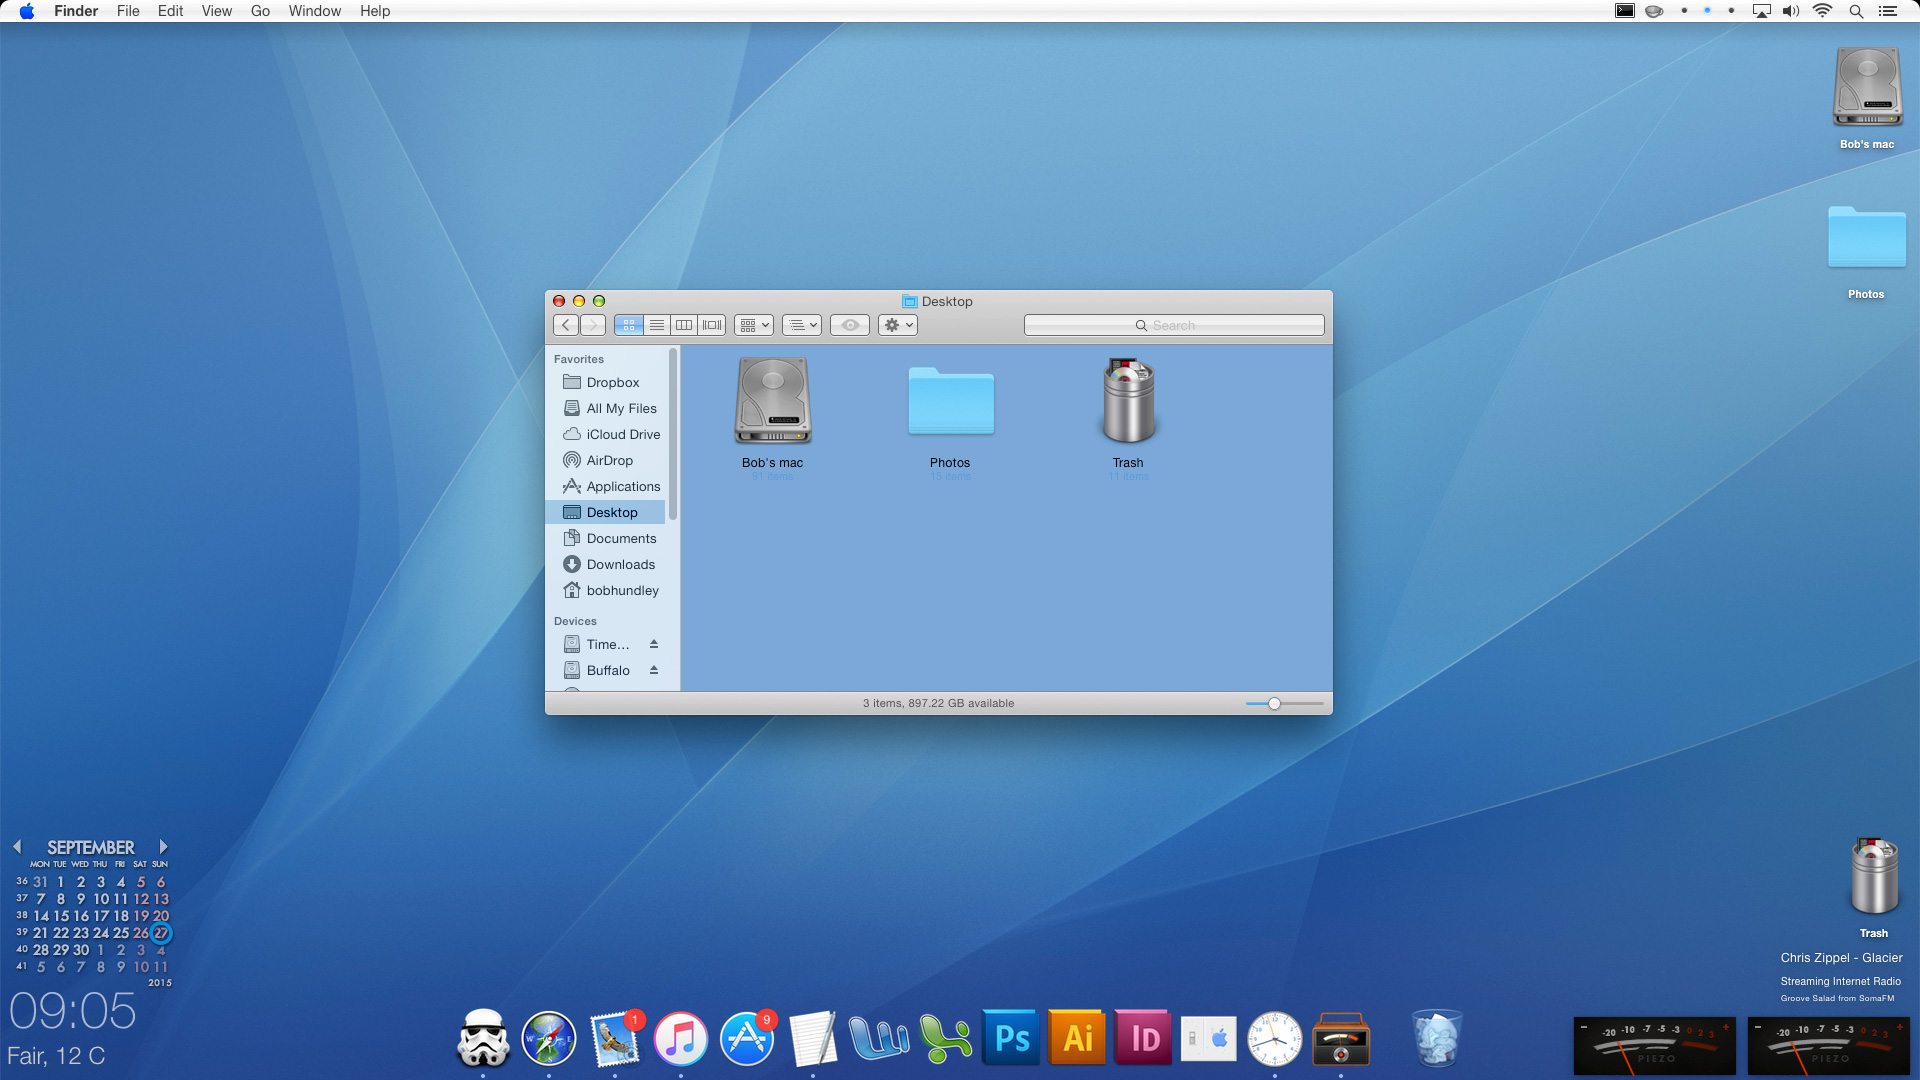Click the volume icon in menu bar
1920x1080 pixels.
click(x=1791, y=11)
